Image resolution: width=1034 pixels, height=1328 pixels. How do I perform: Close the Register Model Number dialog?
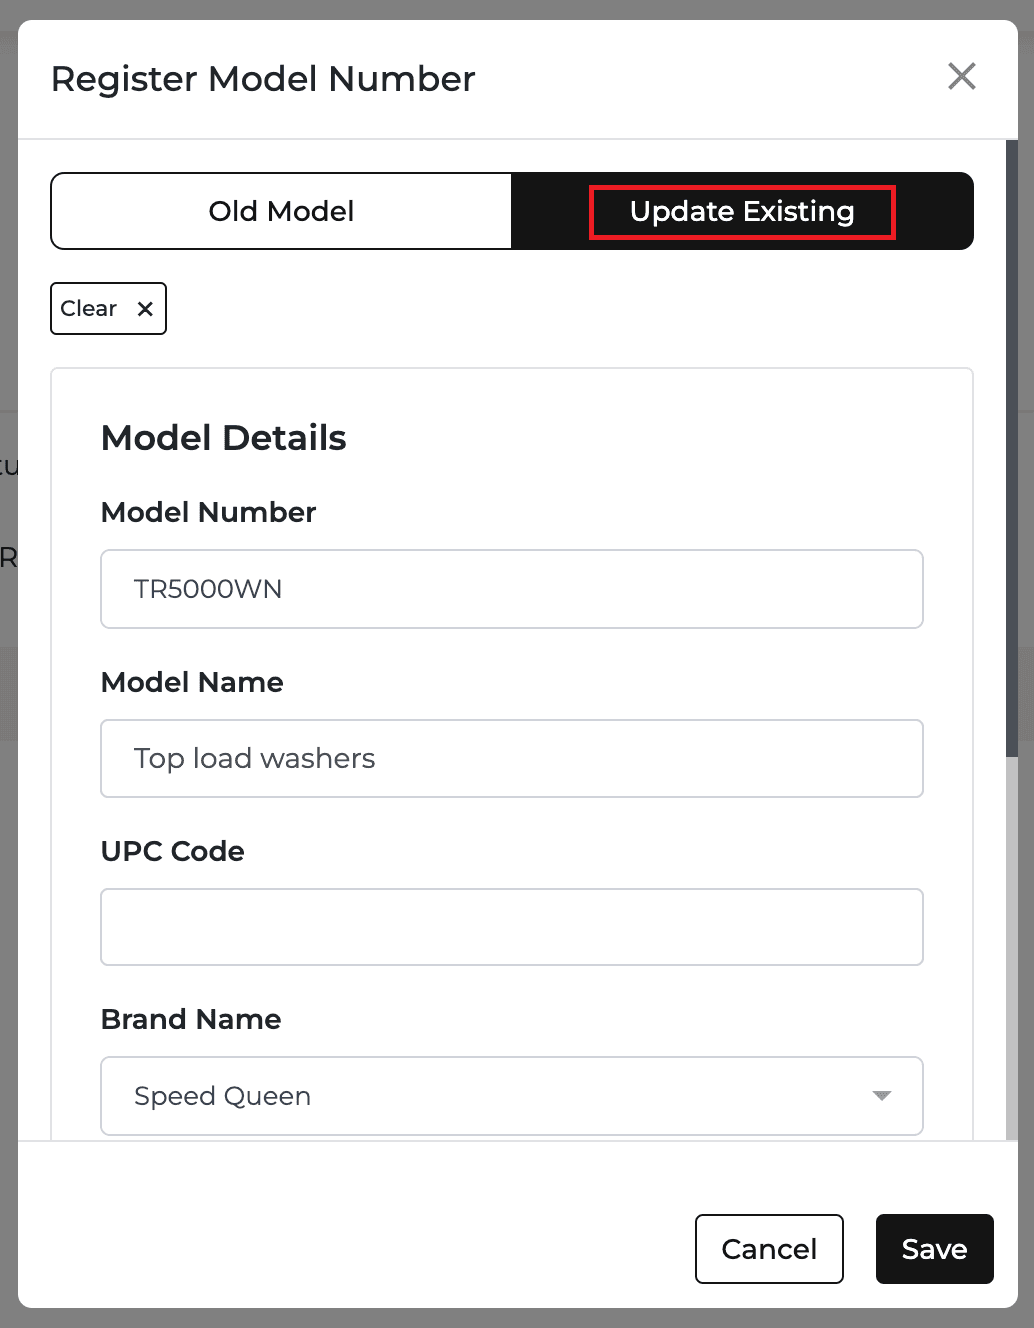962,76
